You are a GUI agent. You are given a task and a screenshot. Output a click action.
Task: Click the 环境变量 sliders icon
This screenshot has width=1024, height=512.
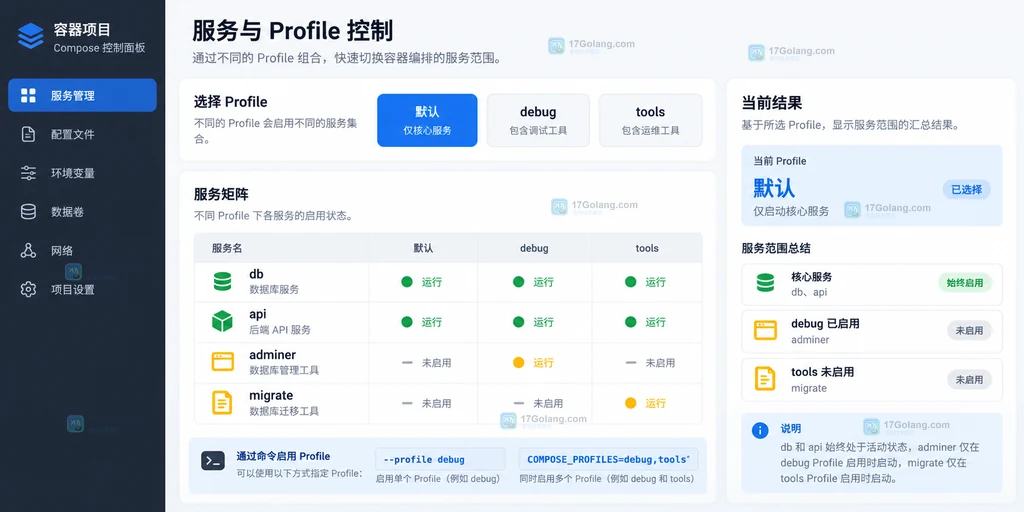coord(28,173)
